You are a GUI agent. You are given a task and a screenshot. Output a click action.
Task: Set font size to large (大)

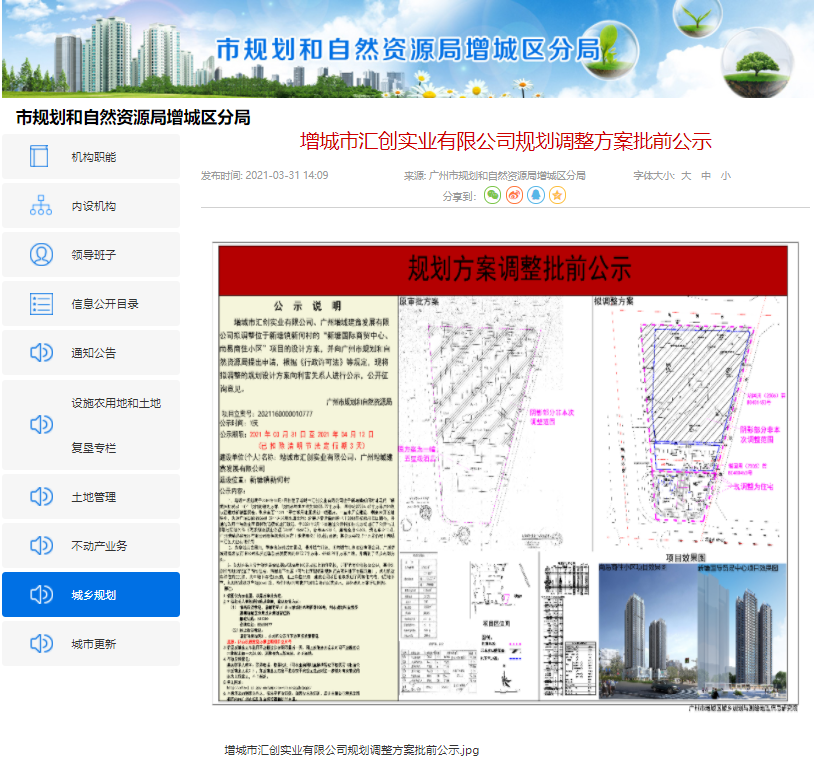click(x=686, y=176)
